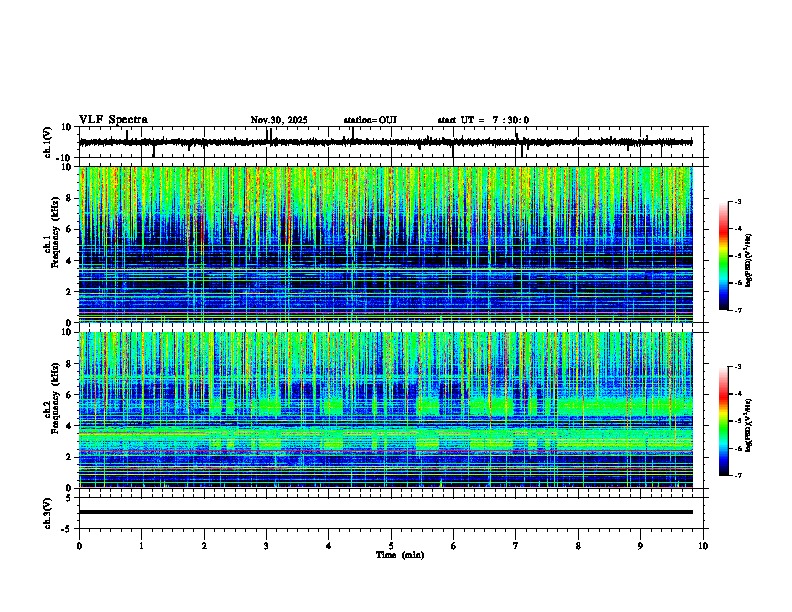The image size is (792, 612).
Task: Click the "-10" tick on ch.1(V) axis
Action: [65, 157]
